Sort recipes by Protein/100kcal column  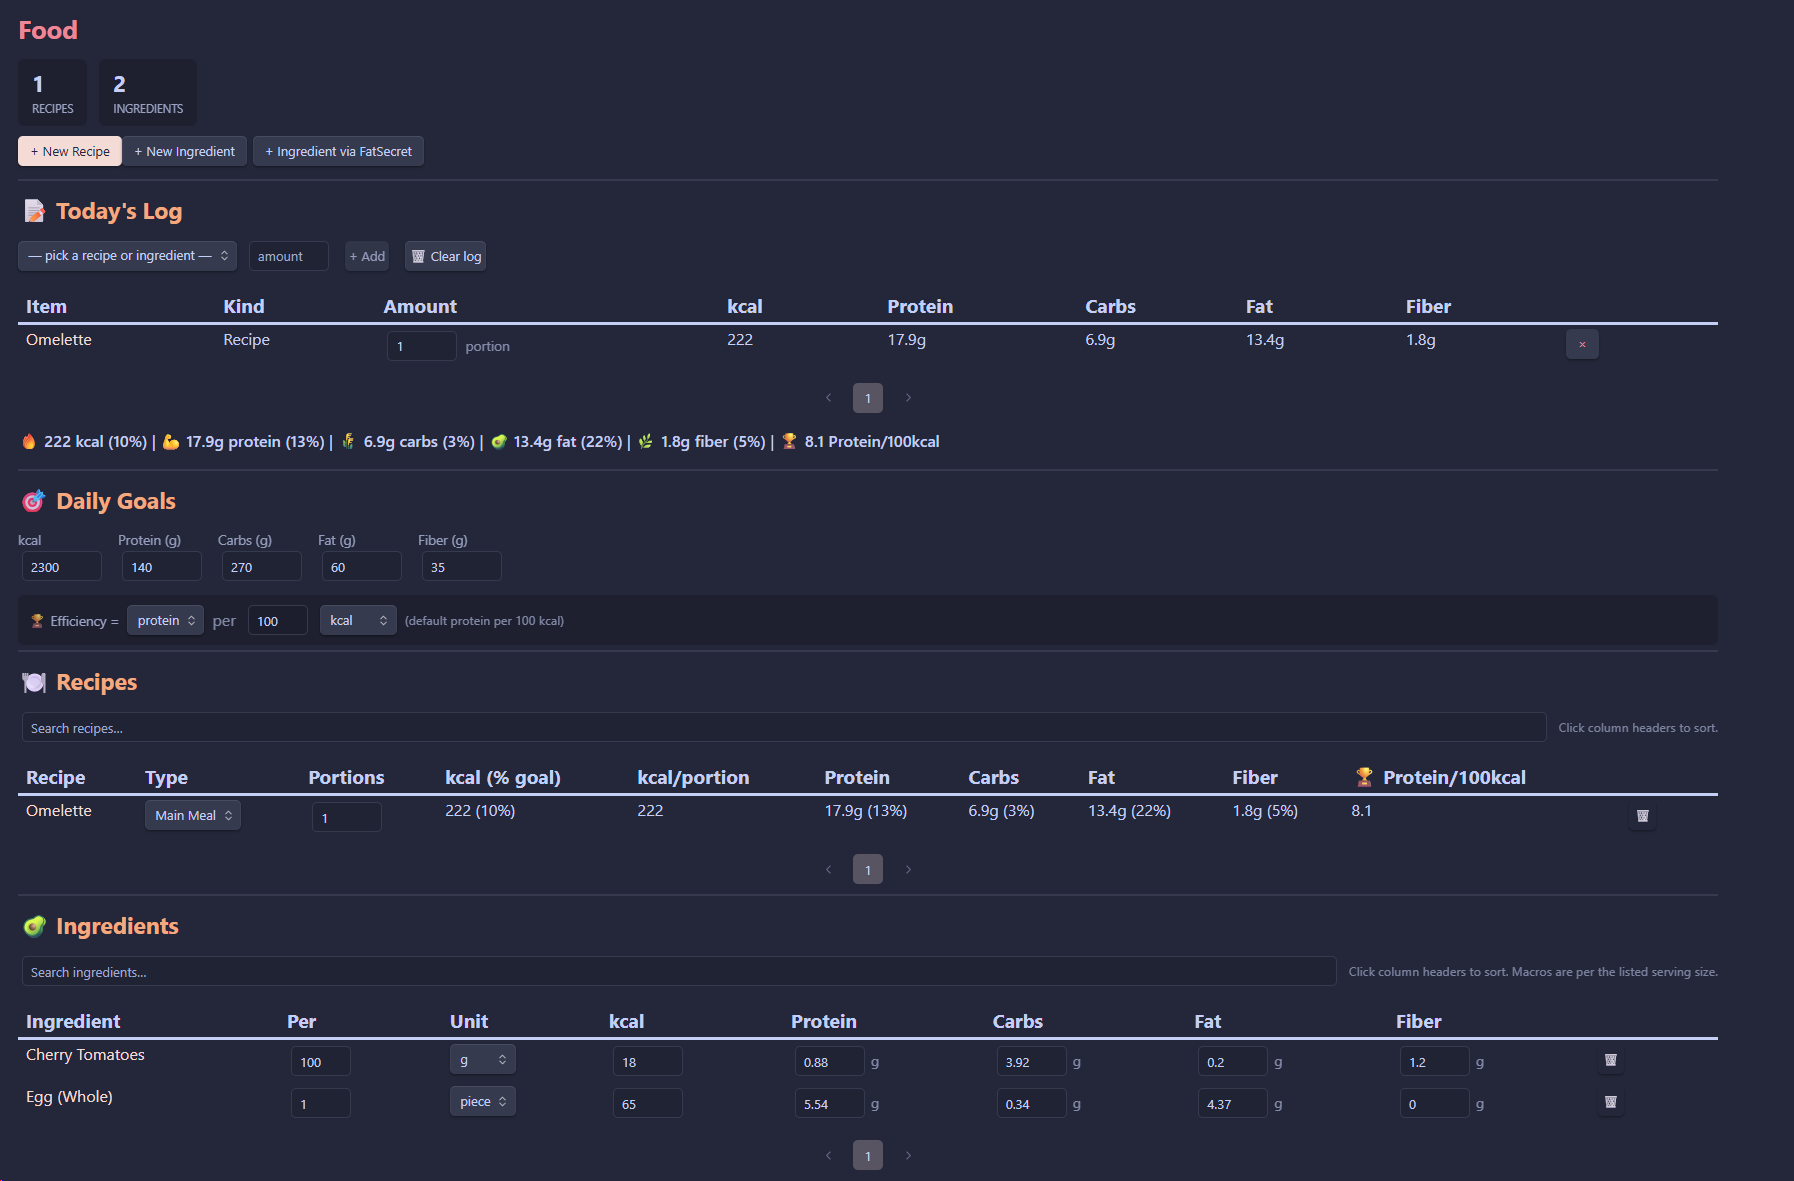pyautogui.click(x=1440, y=777)
